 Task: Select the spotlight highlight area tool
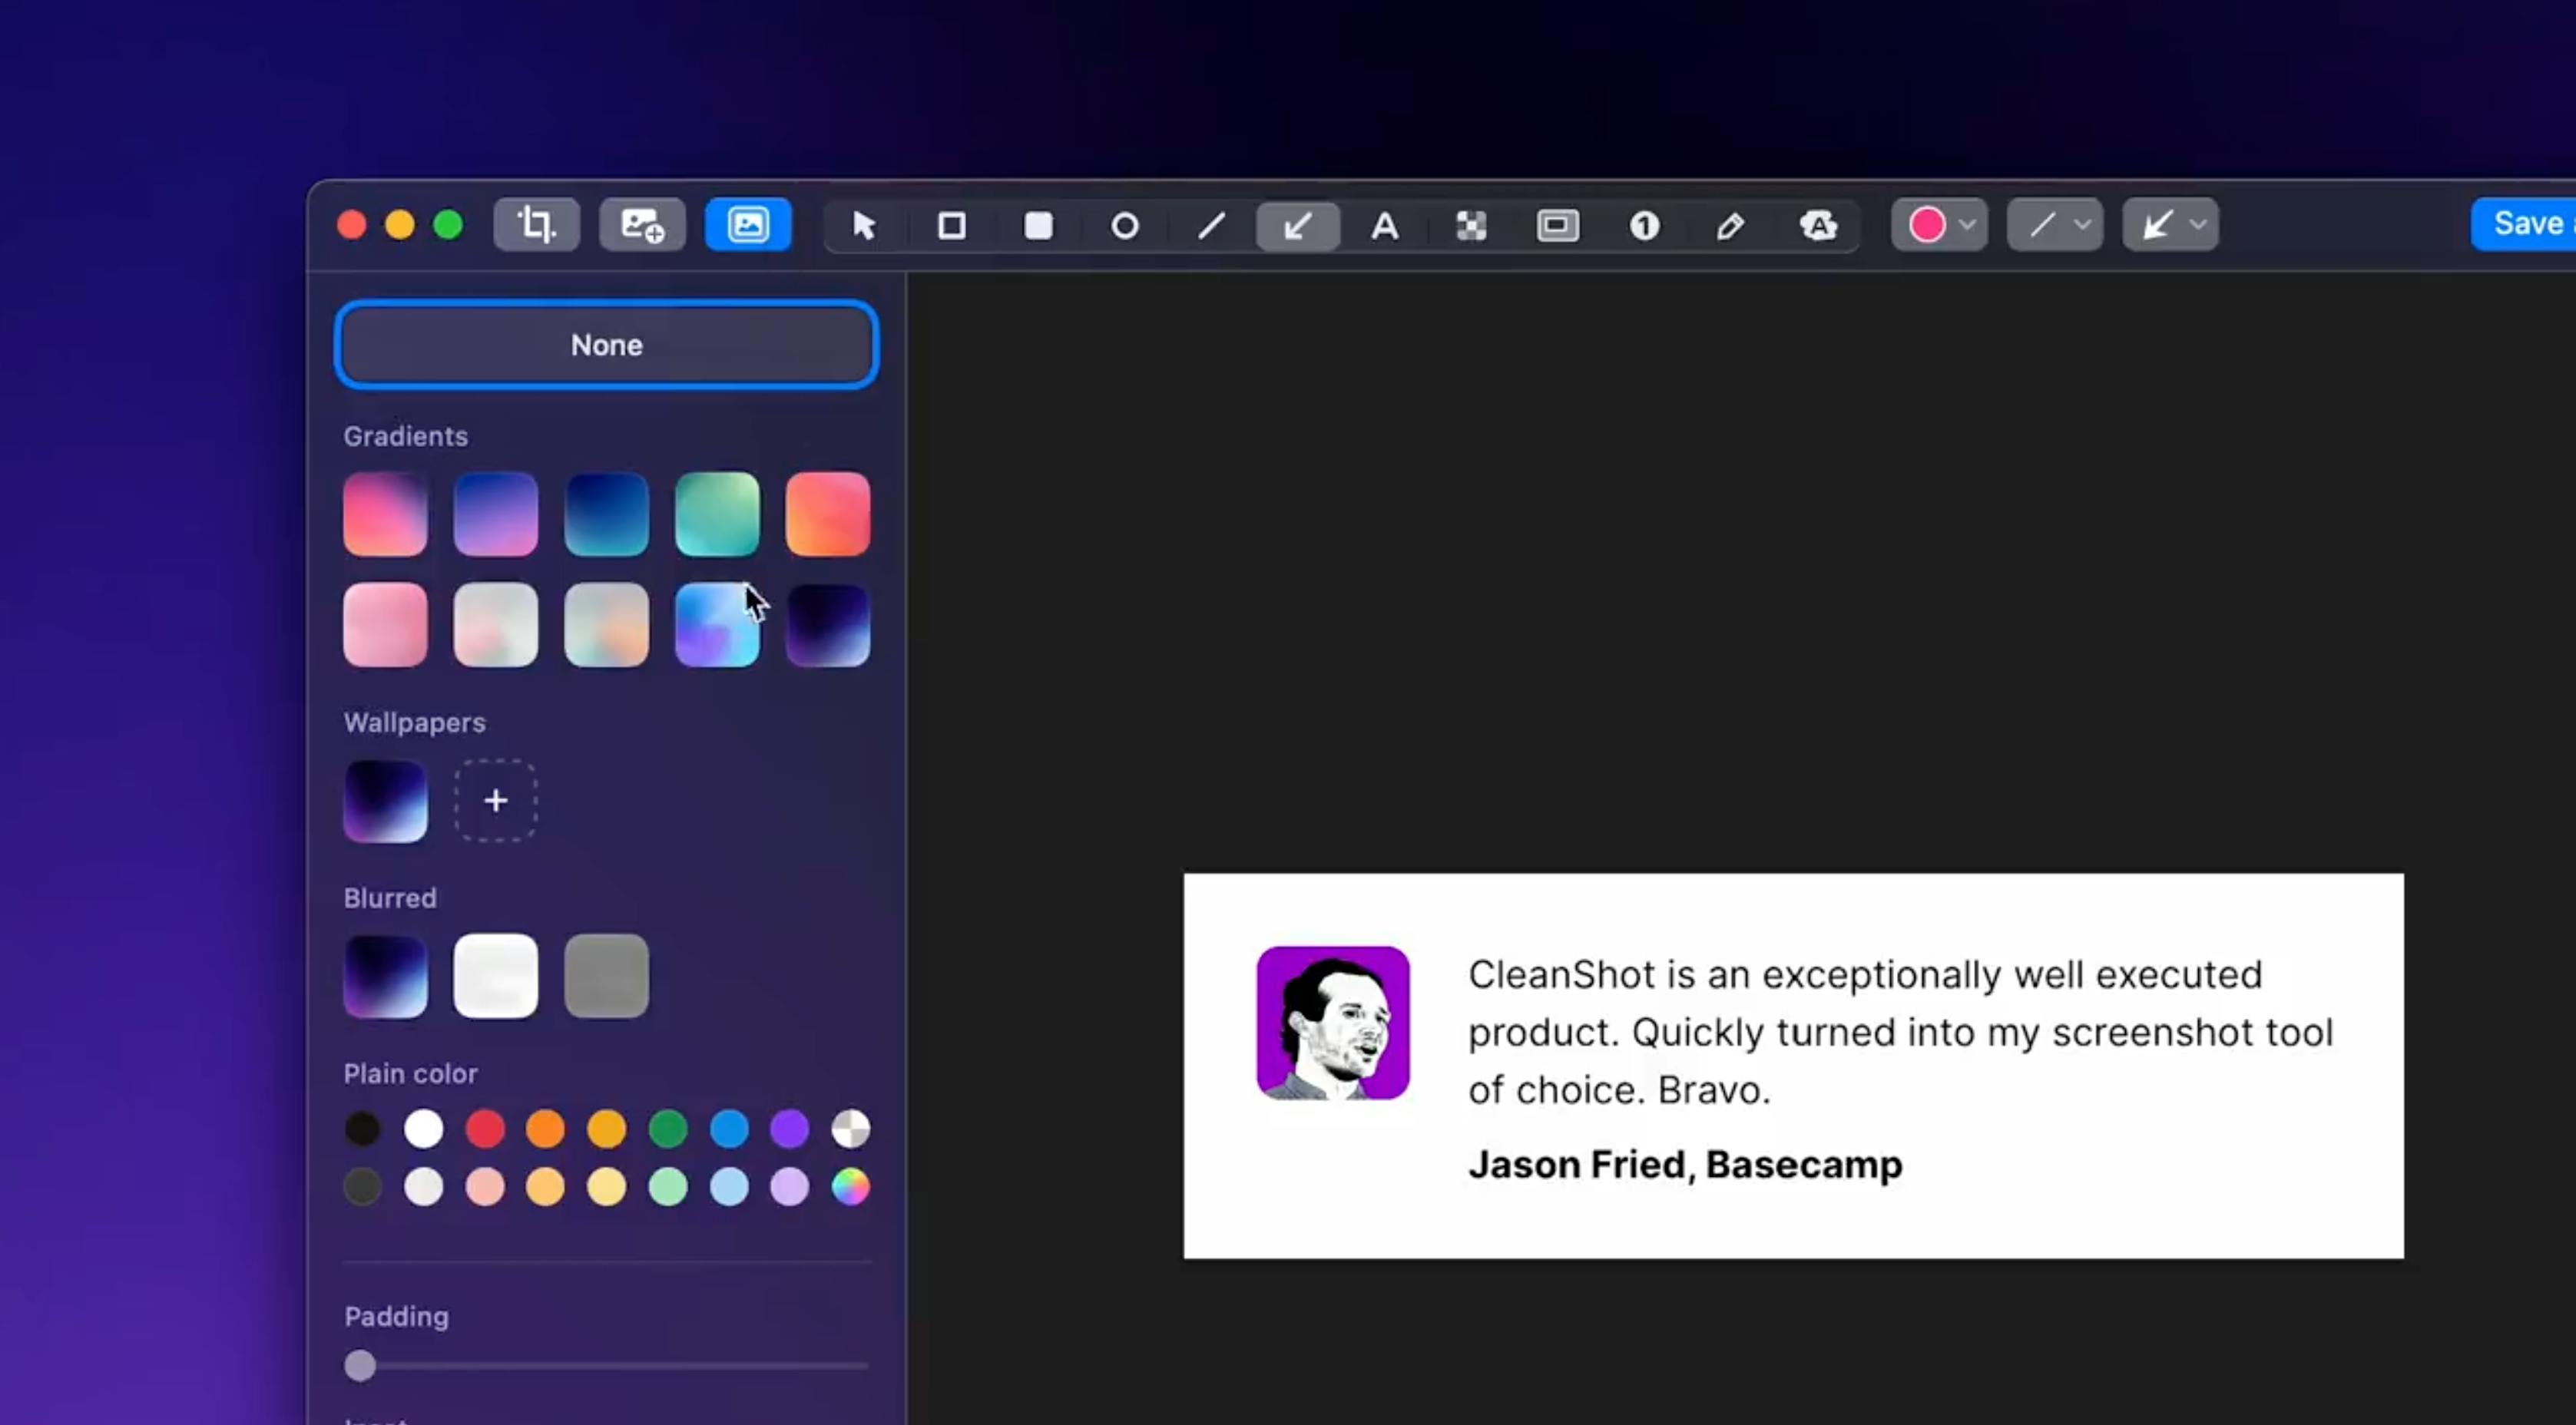(1558, 226)
